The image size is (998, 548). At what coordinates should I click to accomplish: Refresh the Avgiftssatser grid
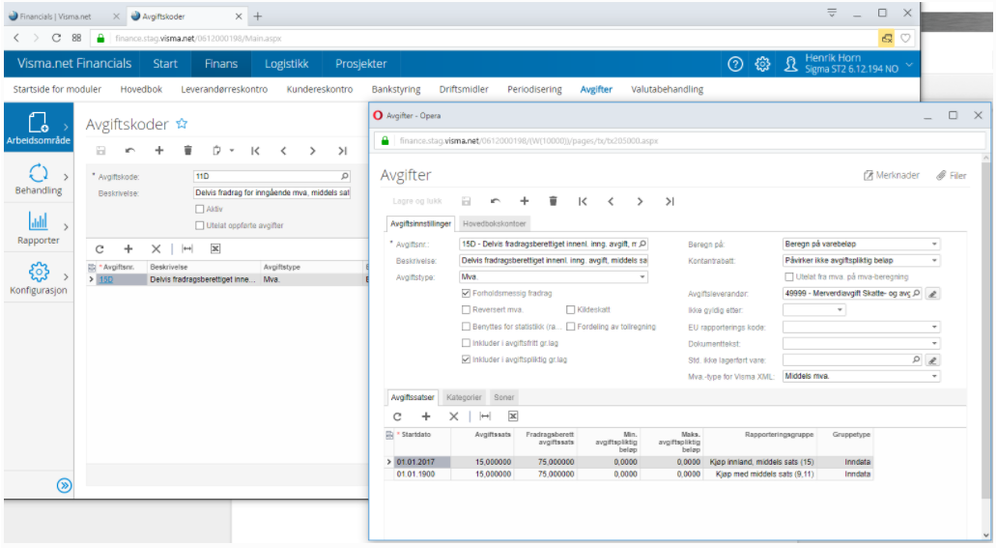tap(397, 416)
